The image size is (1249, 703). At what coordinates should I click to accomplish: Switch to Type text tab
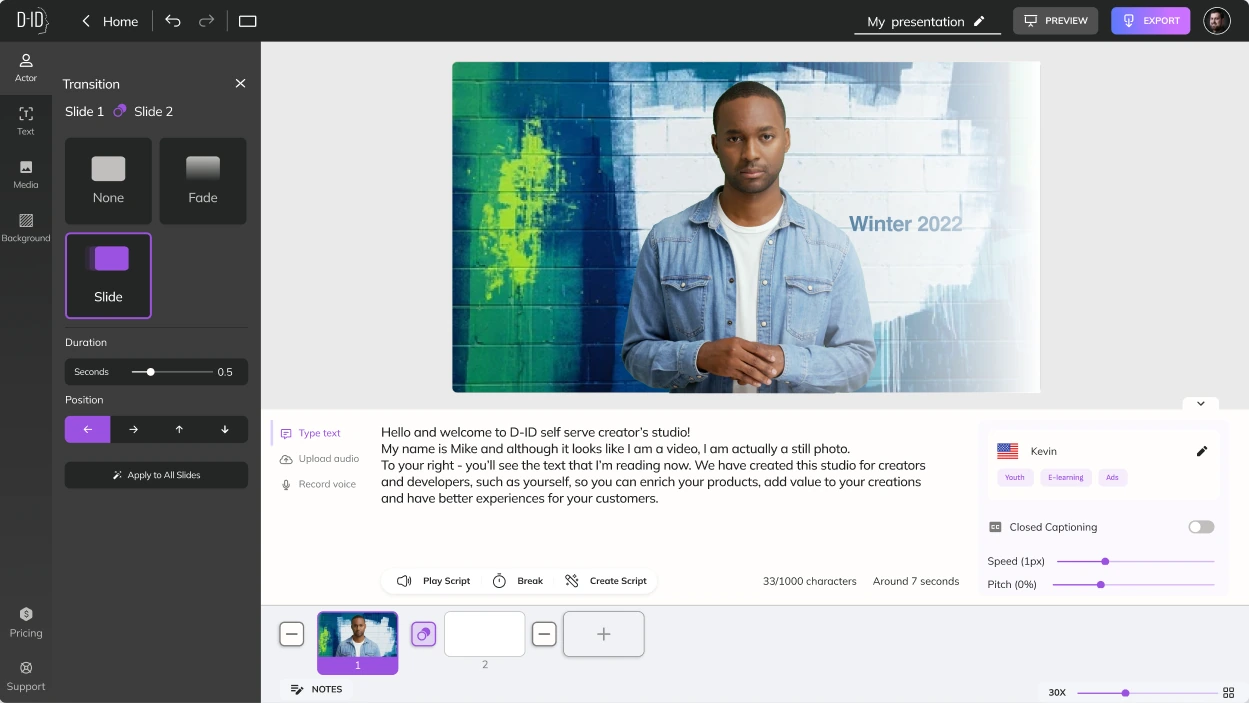311,433
